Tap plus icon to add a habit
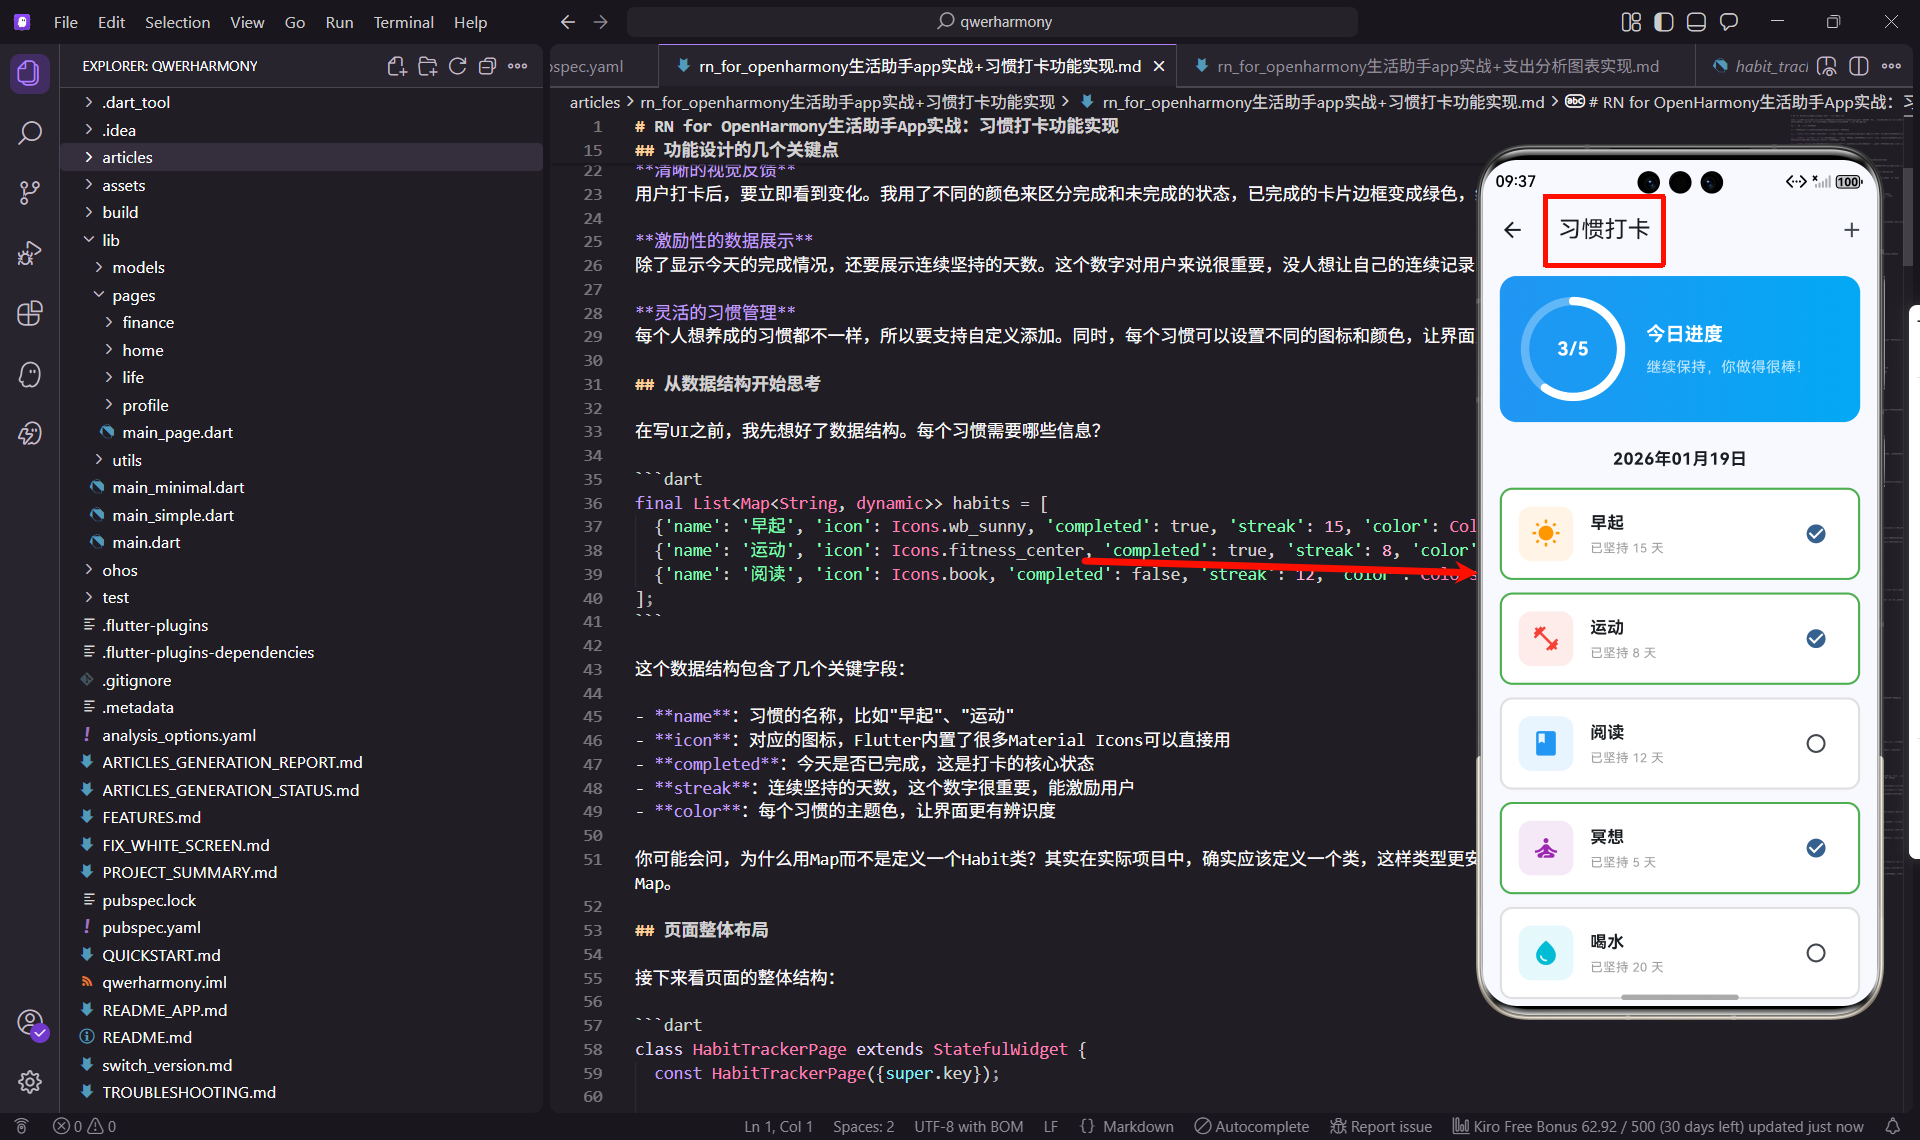 (x=1851, y=230)
